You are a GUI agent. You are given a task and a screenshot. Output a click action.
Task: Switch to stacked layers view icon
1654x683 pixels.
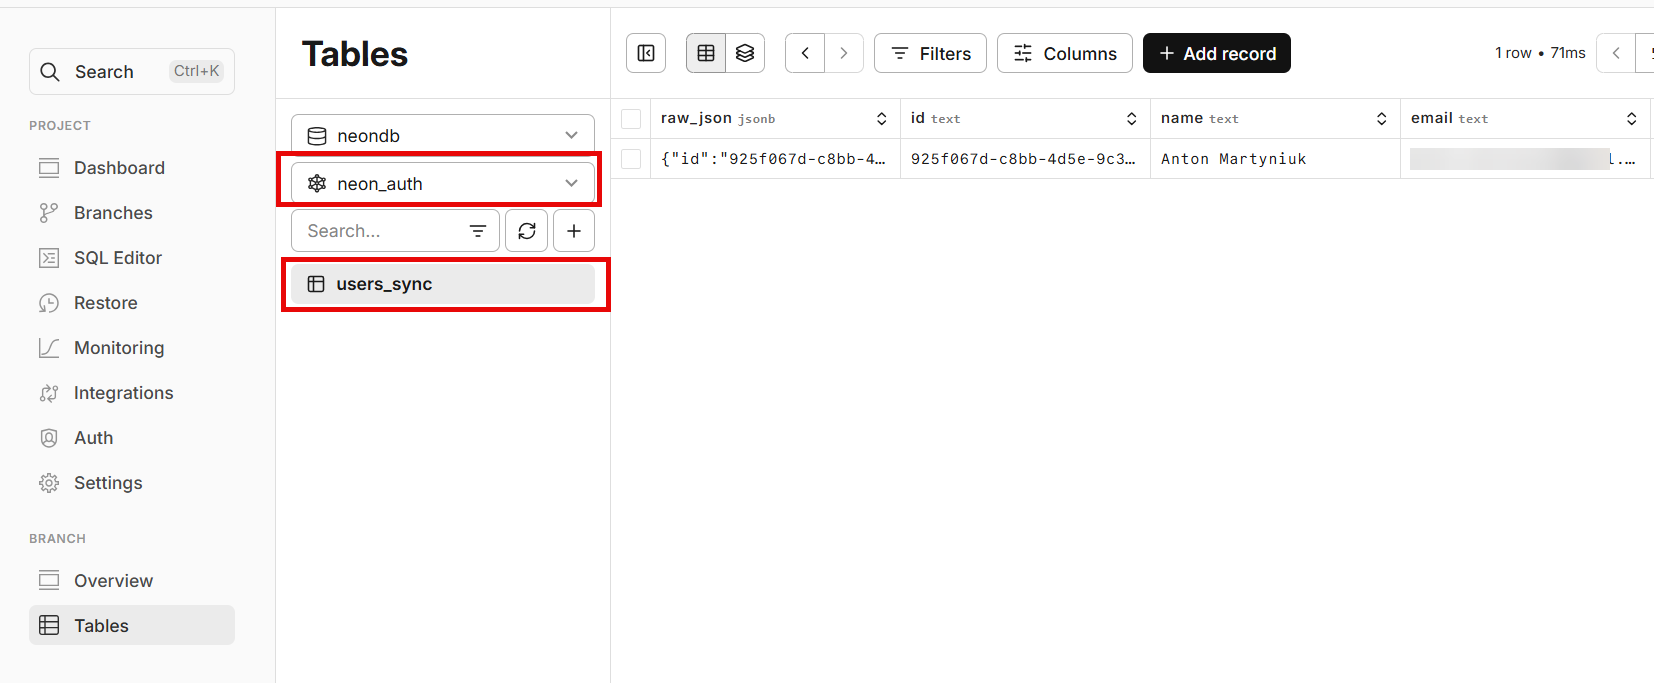click(x=745, y=53)
